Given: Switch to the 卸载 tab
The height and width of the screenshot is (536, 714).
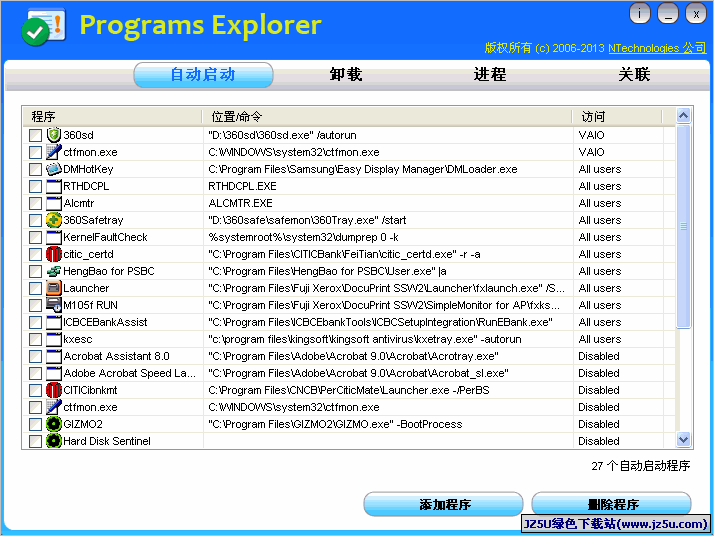Looking at the screenshot, I should coord(346,75).
